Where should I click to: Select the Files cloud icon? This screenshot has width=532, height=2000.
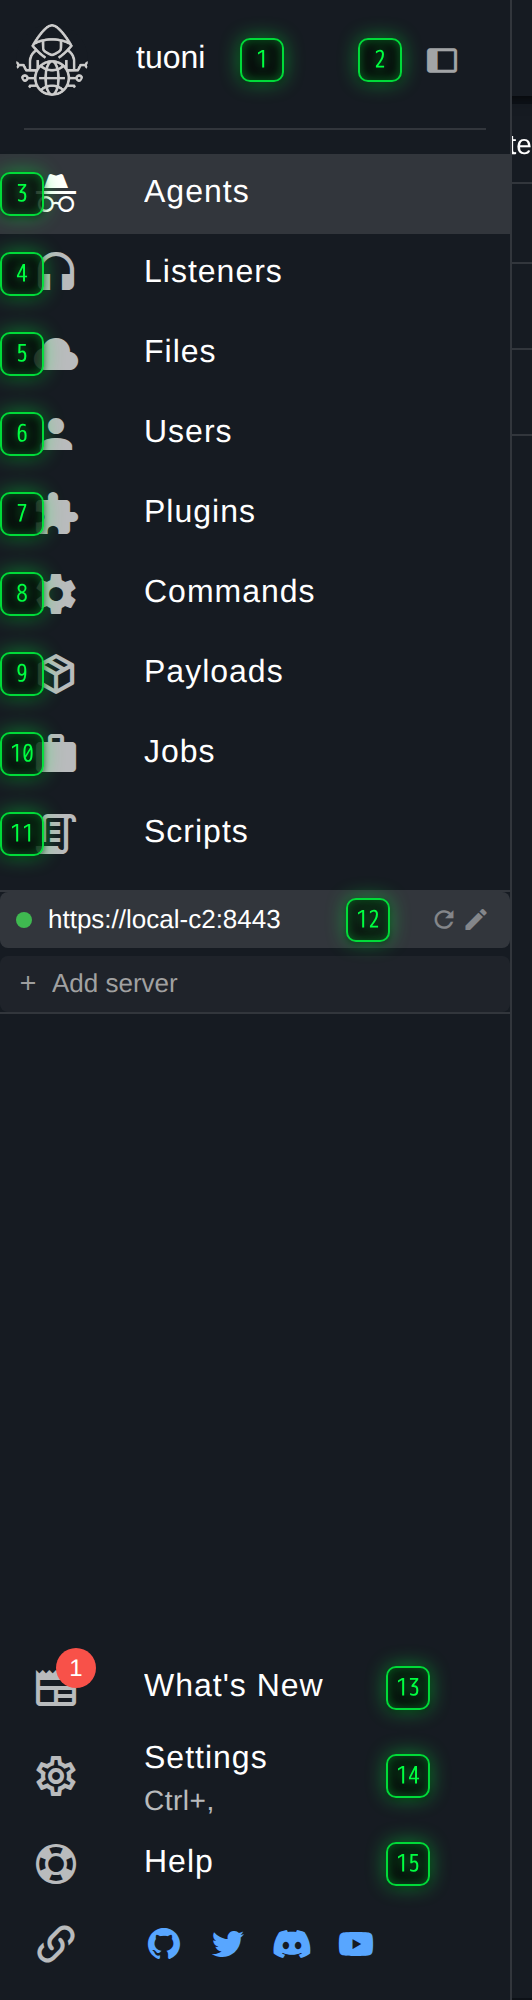click(57, 353)
